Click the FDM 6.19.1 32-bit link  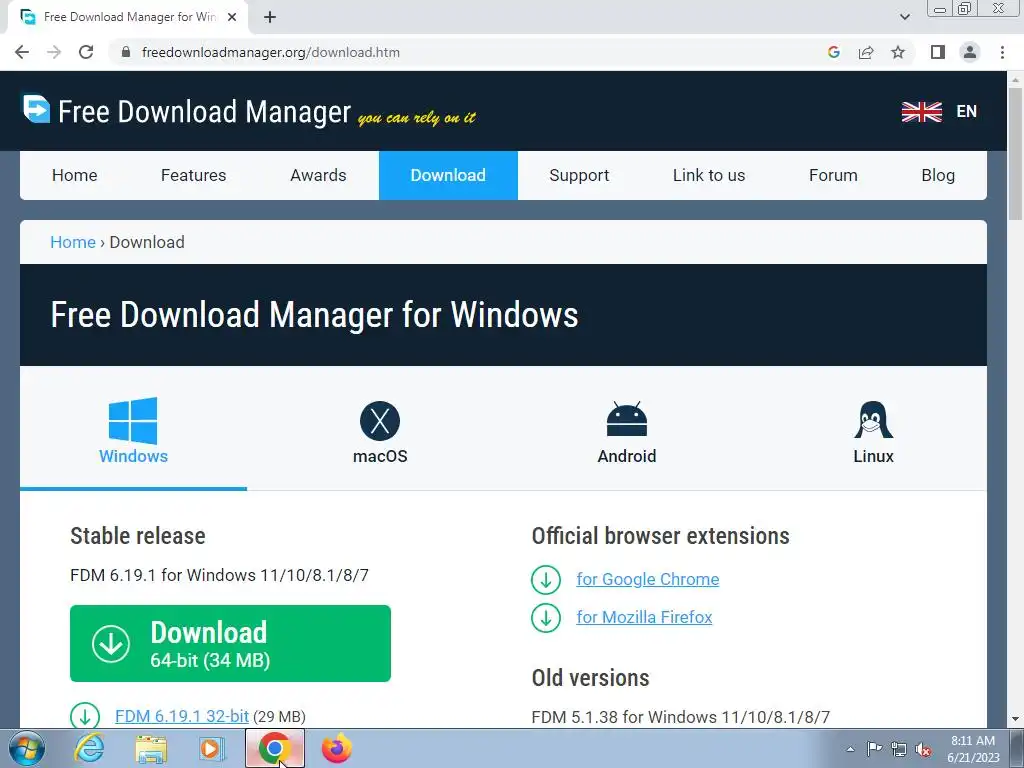[182, 716]
